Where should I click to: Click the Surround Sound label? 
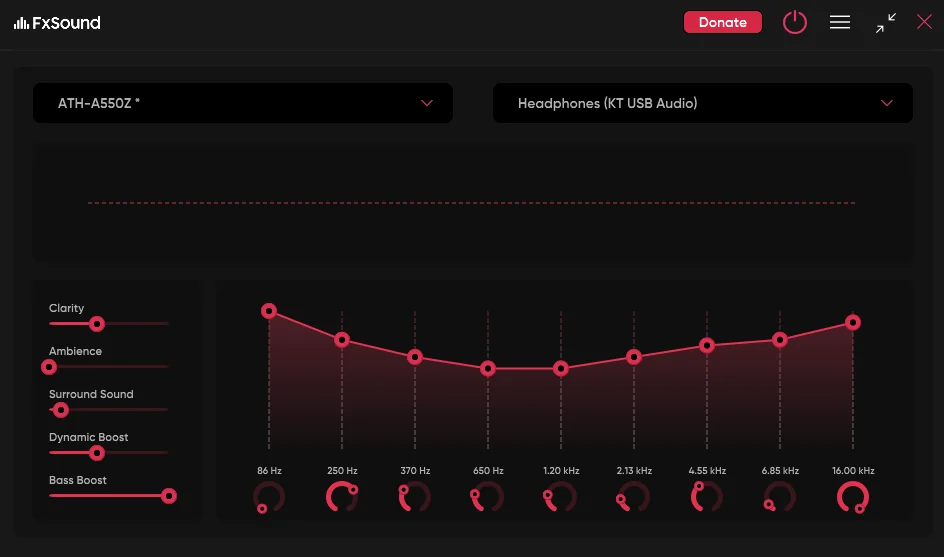91,394
